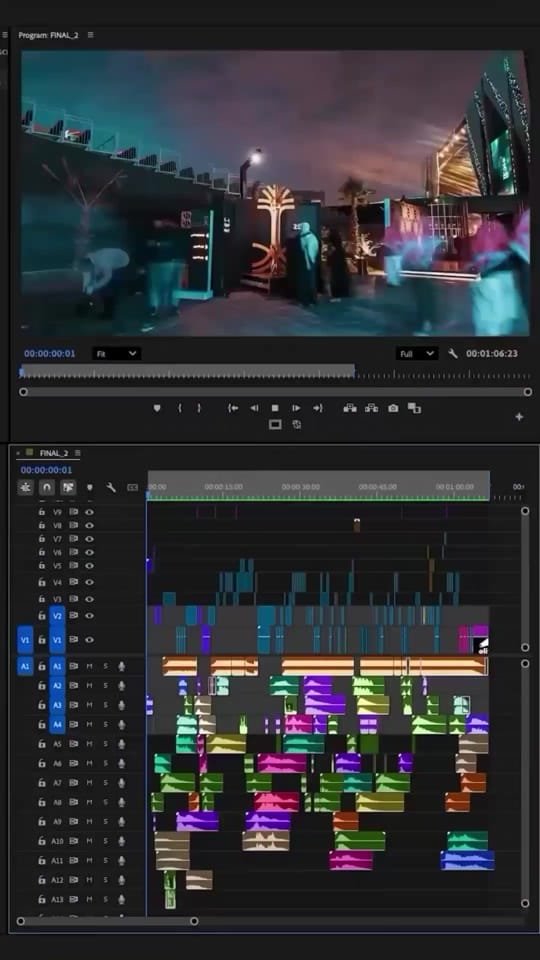540x960 pixels.
Task: Step forward one frame
Action: (296, 408)
